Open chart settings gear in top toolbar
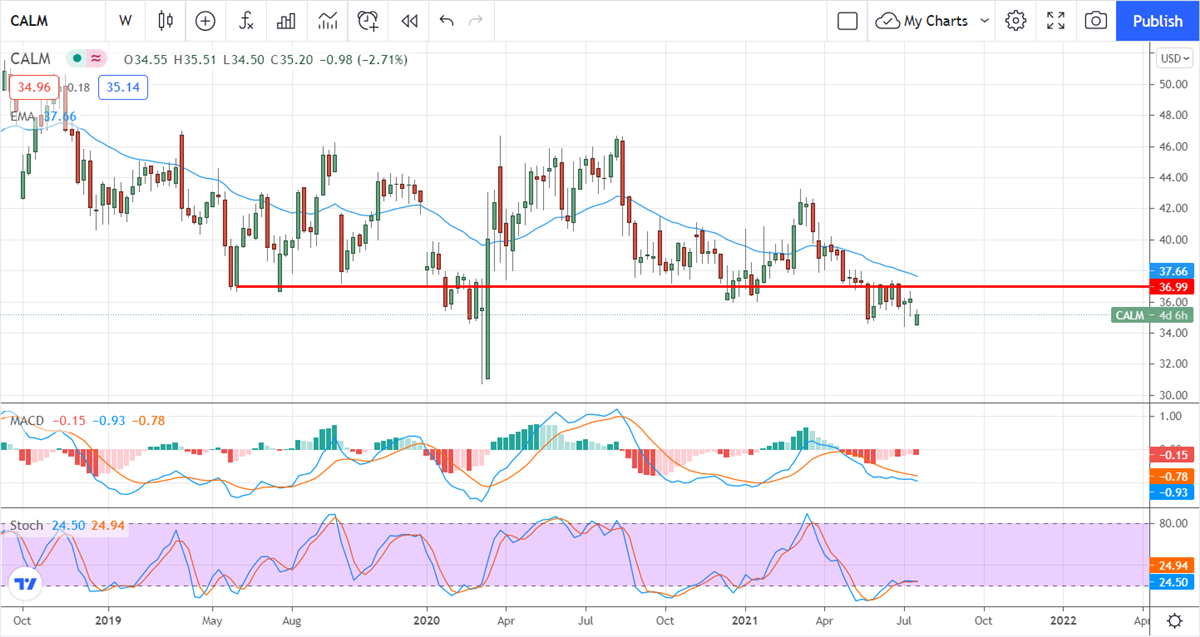Viewport: 1200px width, 637px height. (1016, 21)
